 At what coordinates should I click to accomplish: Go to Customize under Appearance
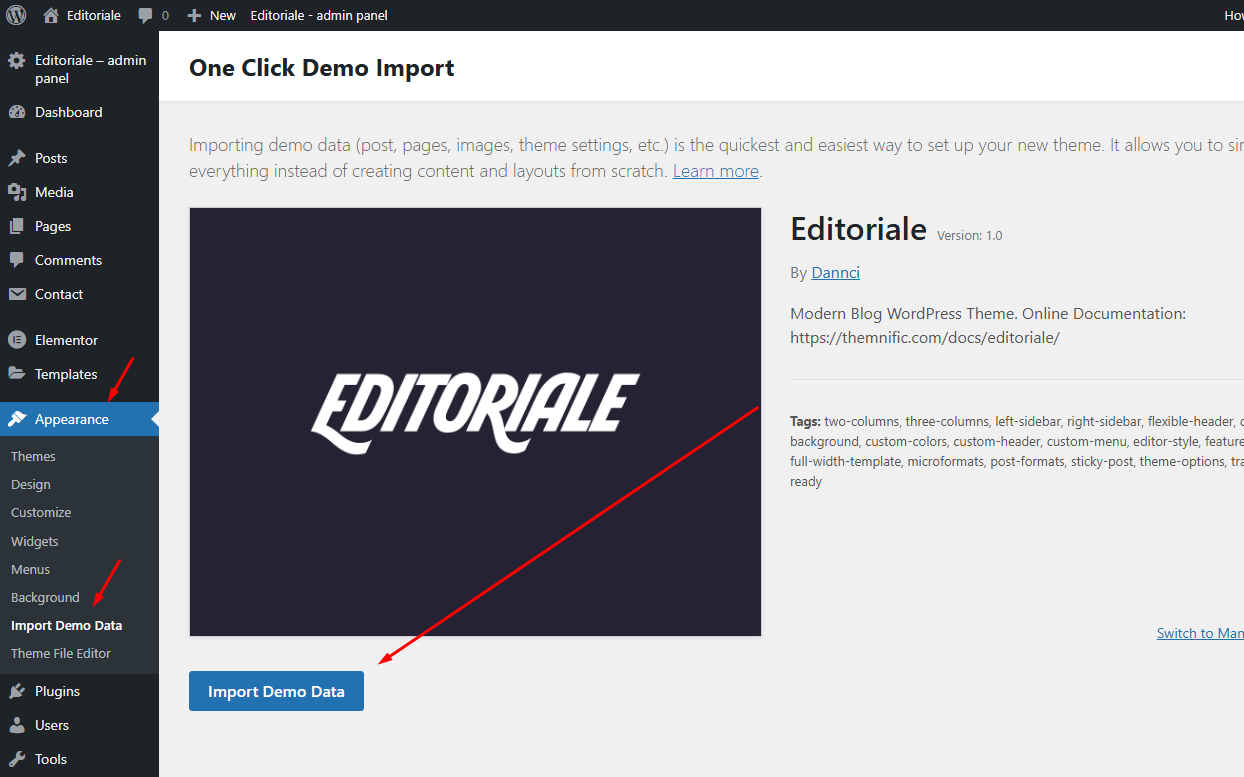point(41,512)
